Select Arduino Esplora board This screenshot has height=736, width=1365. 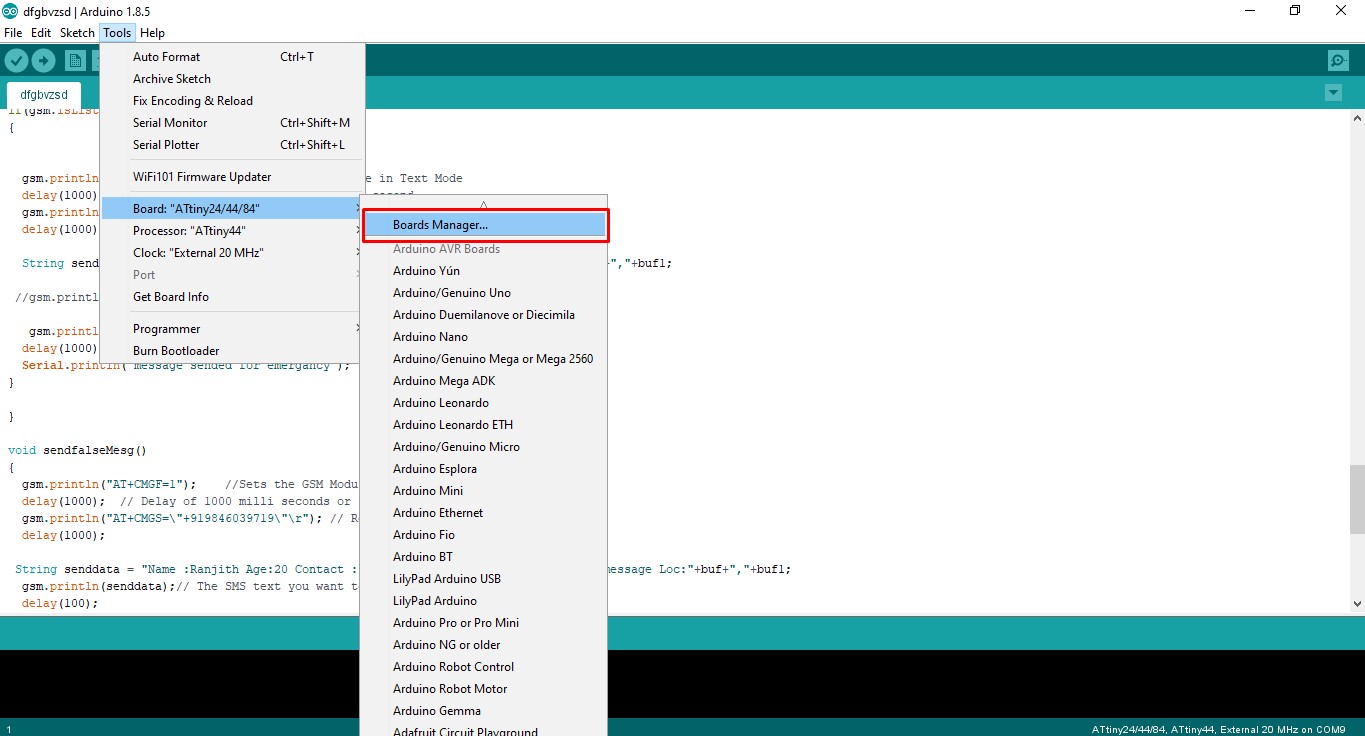(484, 469)
